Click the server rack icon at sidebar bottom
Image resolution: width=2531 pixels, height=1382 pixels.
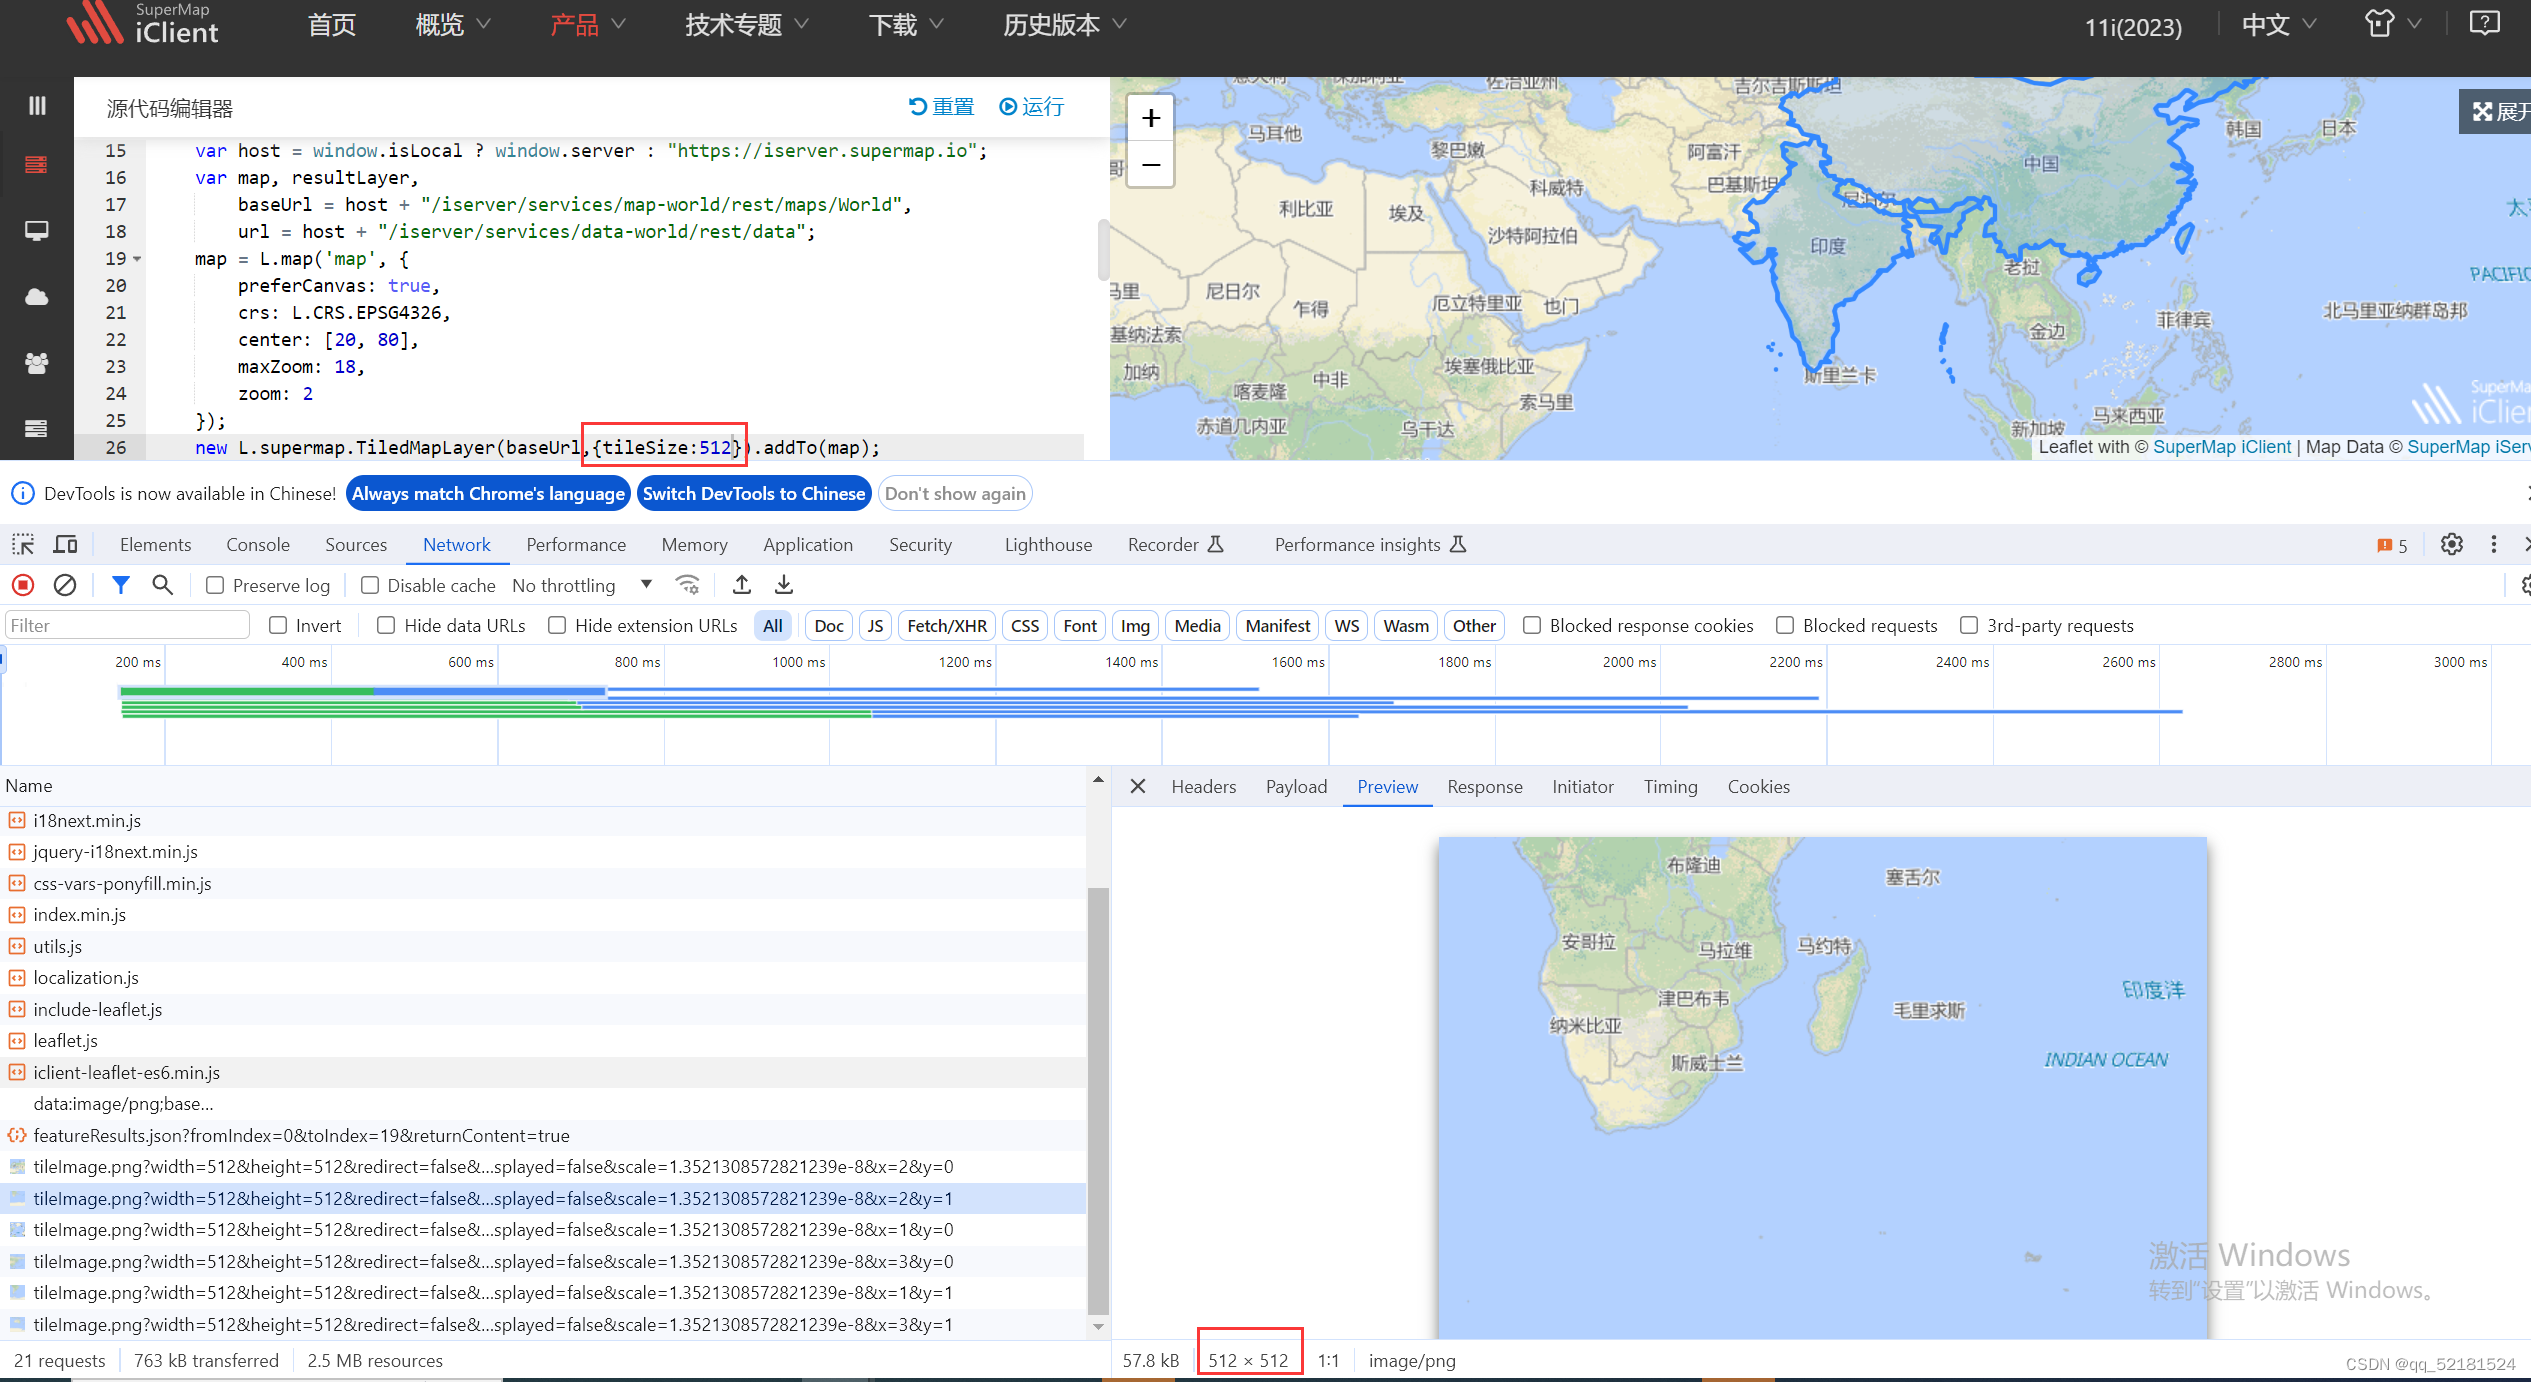tap(37, 428)
